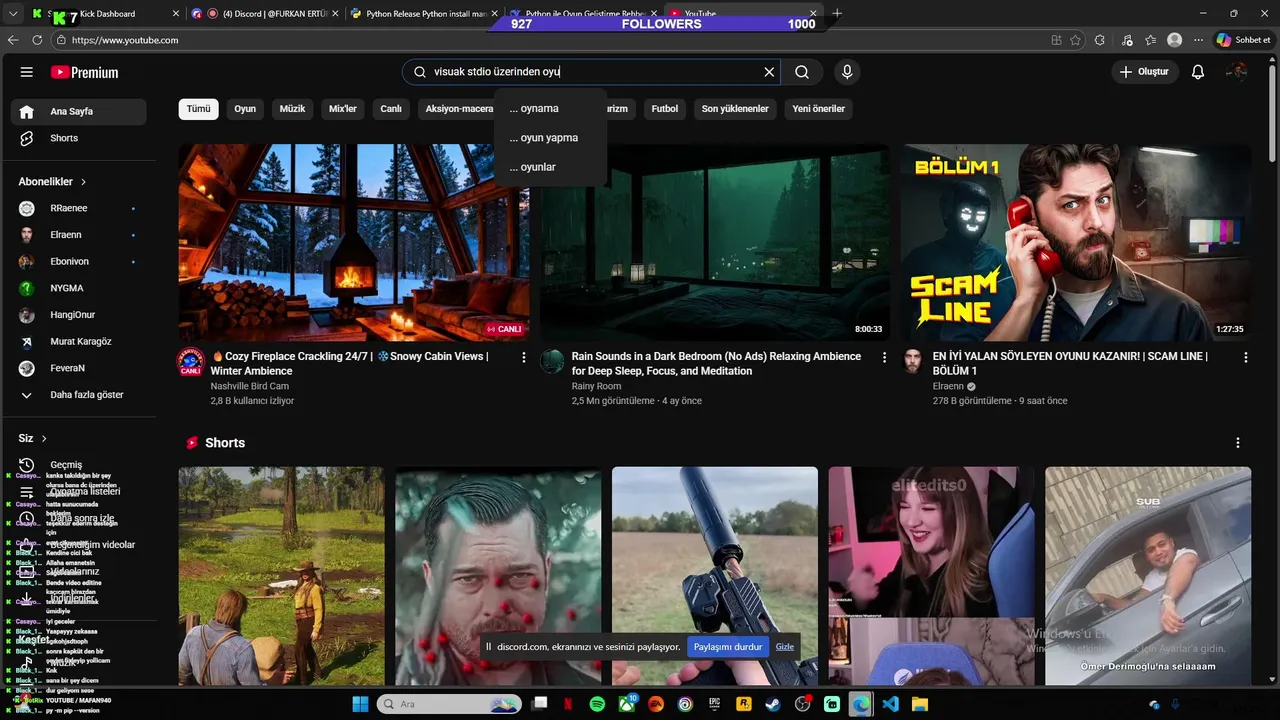Open the account avatar menu
This screenshot has width=1280, height=720.
tap(1237, 72)
